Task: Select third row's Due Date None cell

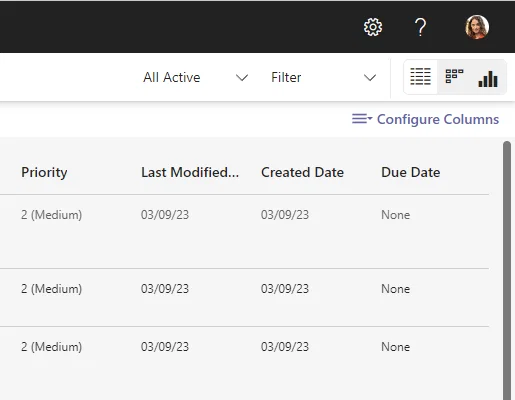Action: 396,347
